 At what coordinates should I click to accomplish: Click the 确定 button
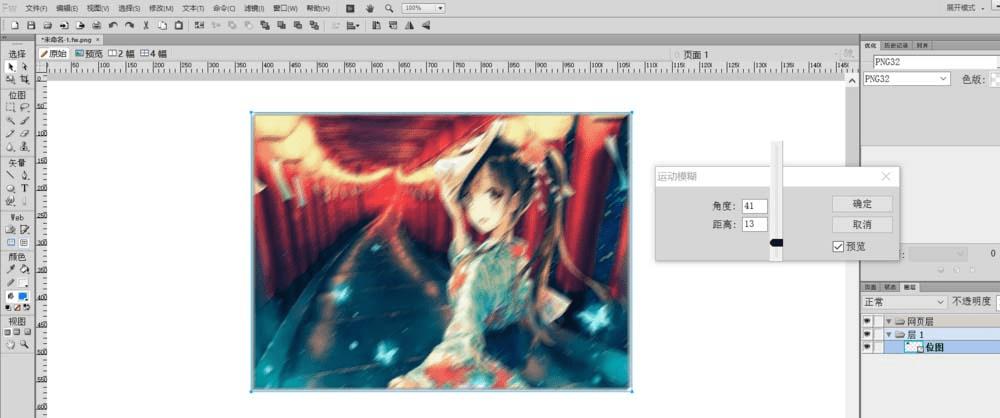coord(862,204)
